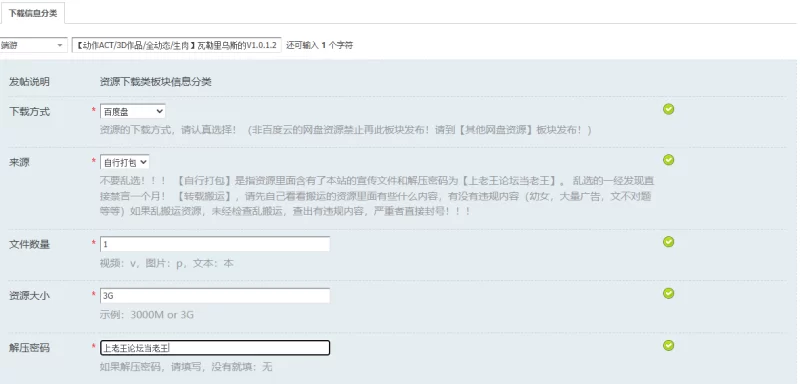Image resolution: width=800 pixels, height=384 pixels.
Task: Click the hint 示例：3000M or 3G
Action: (147, 315)
